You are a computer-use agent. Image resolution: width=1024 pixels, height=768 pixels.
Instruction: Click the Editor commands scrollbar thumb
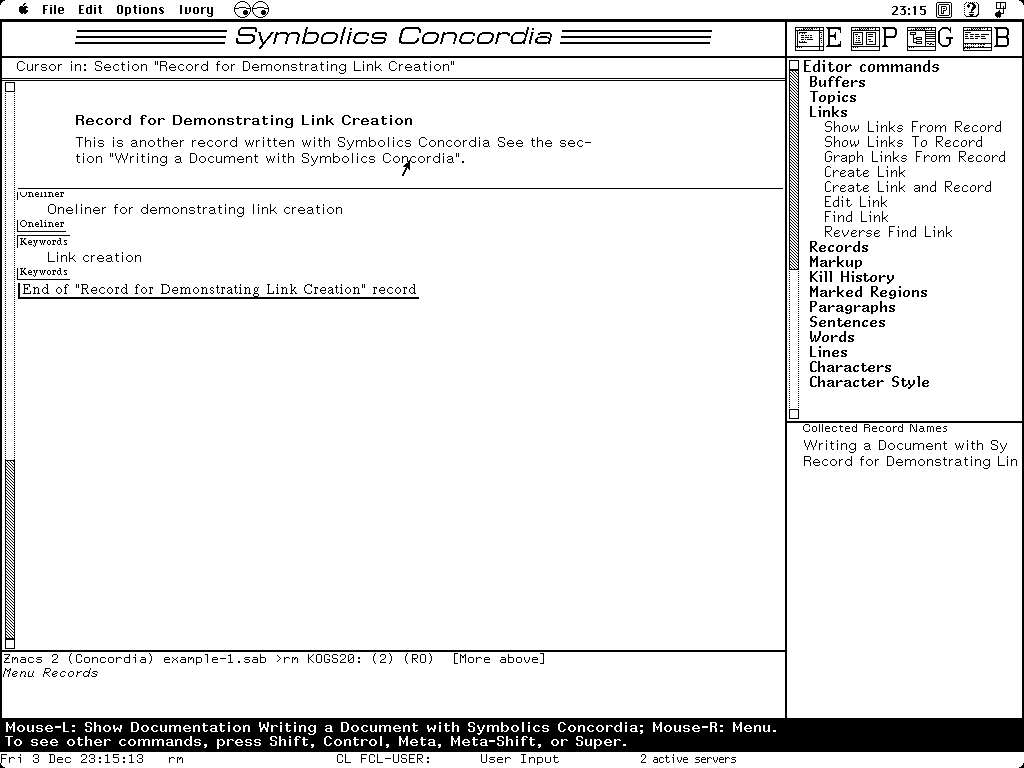(x=794, y=170)
